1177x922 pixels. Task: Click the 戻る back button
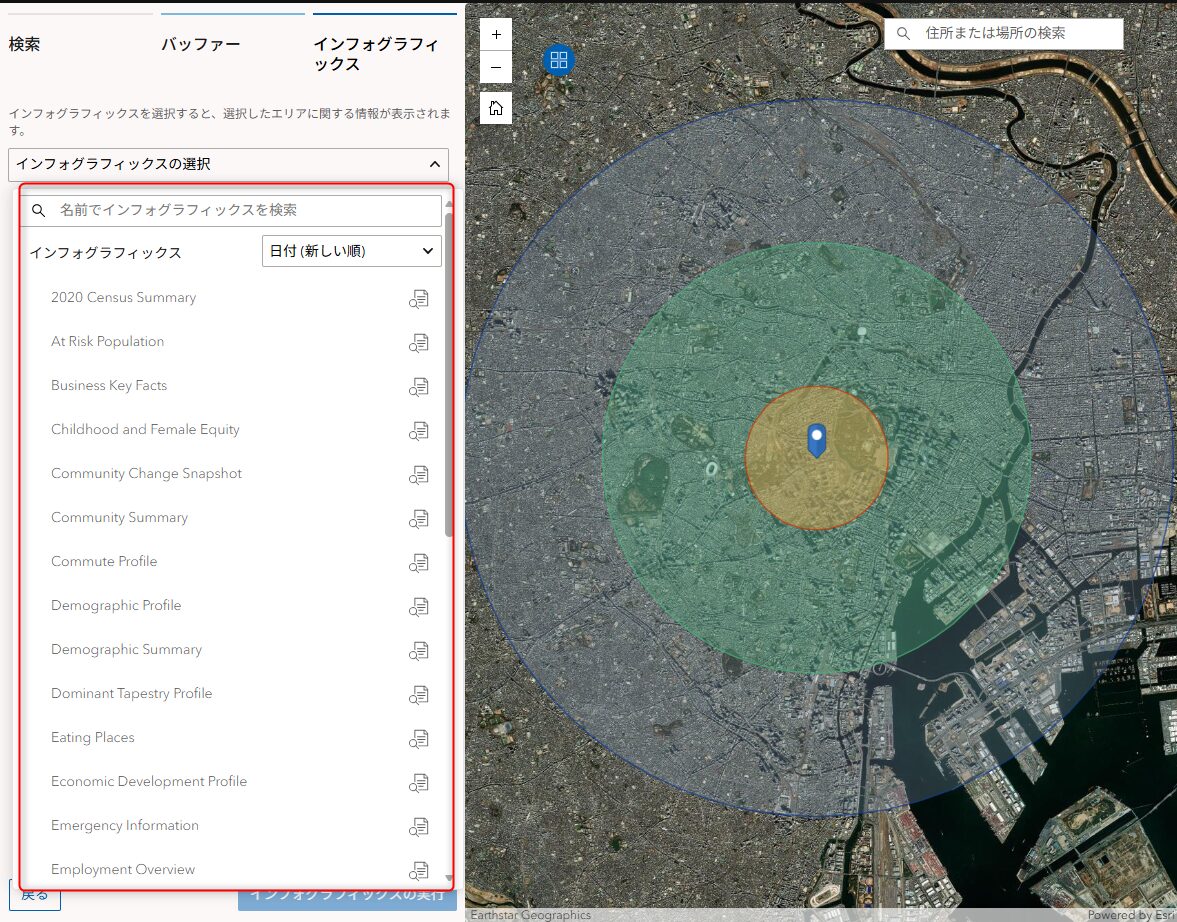(x=35, y=895)
